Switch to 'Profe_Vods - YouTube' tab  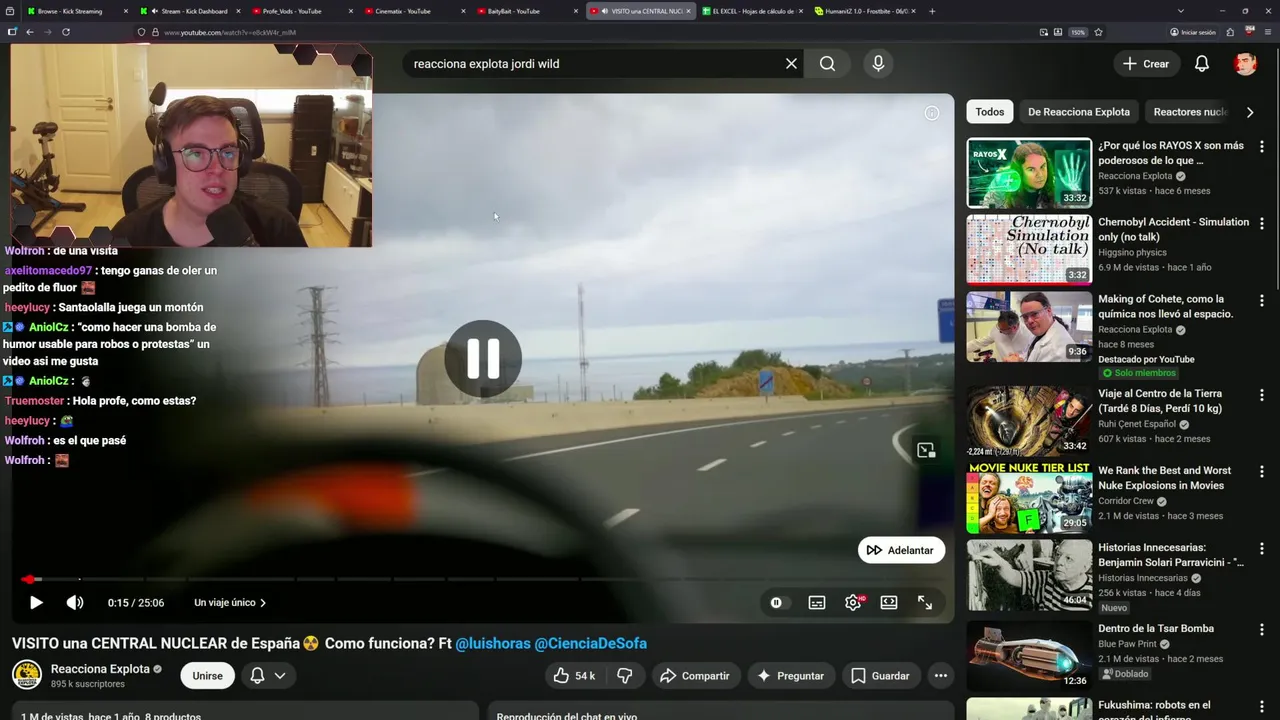300,11
